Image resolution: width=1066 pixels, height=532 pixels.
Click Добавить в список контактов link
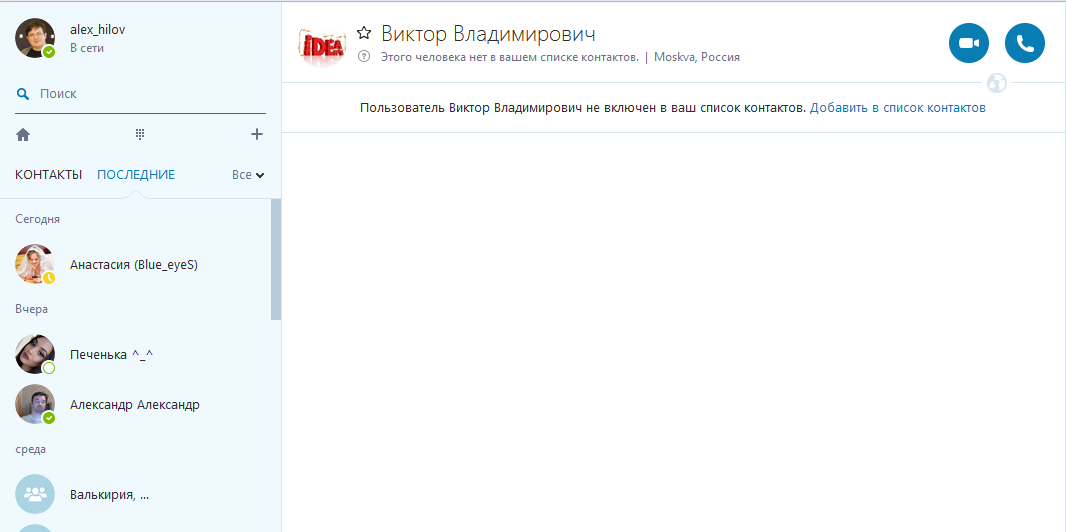click(x=897, y=107)
